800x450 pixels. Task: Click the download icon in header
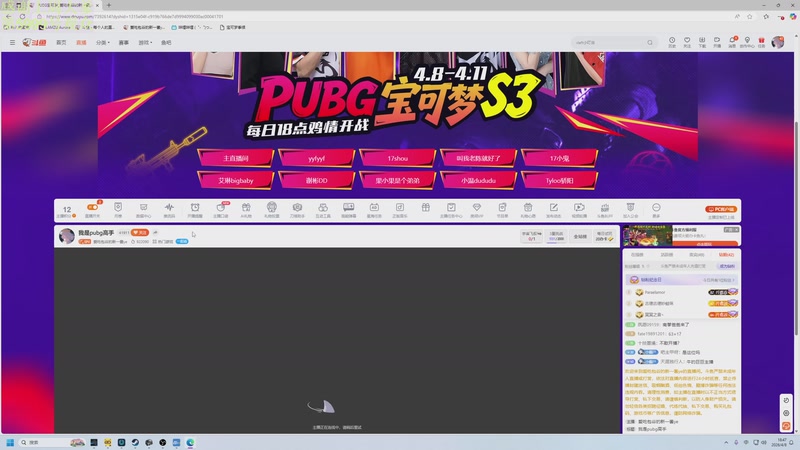(x=702, y=42)
